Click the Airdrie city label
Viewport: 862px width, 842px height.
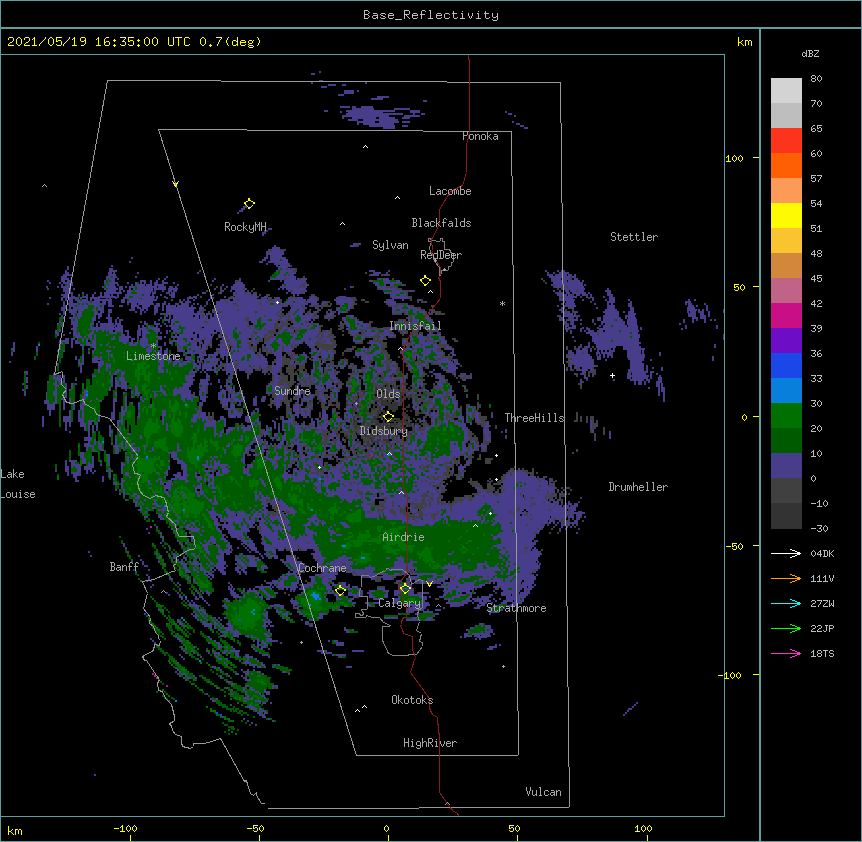pos(404,537)
